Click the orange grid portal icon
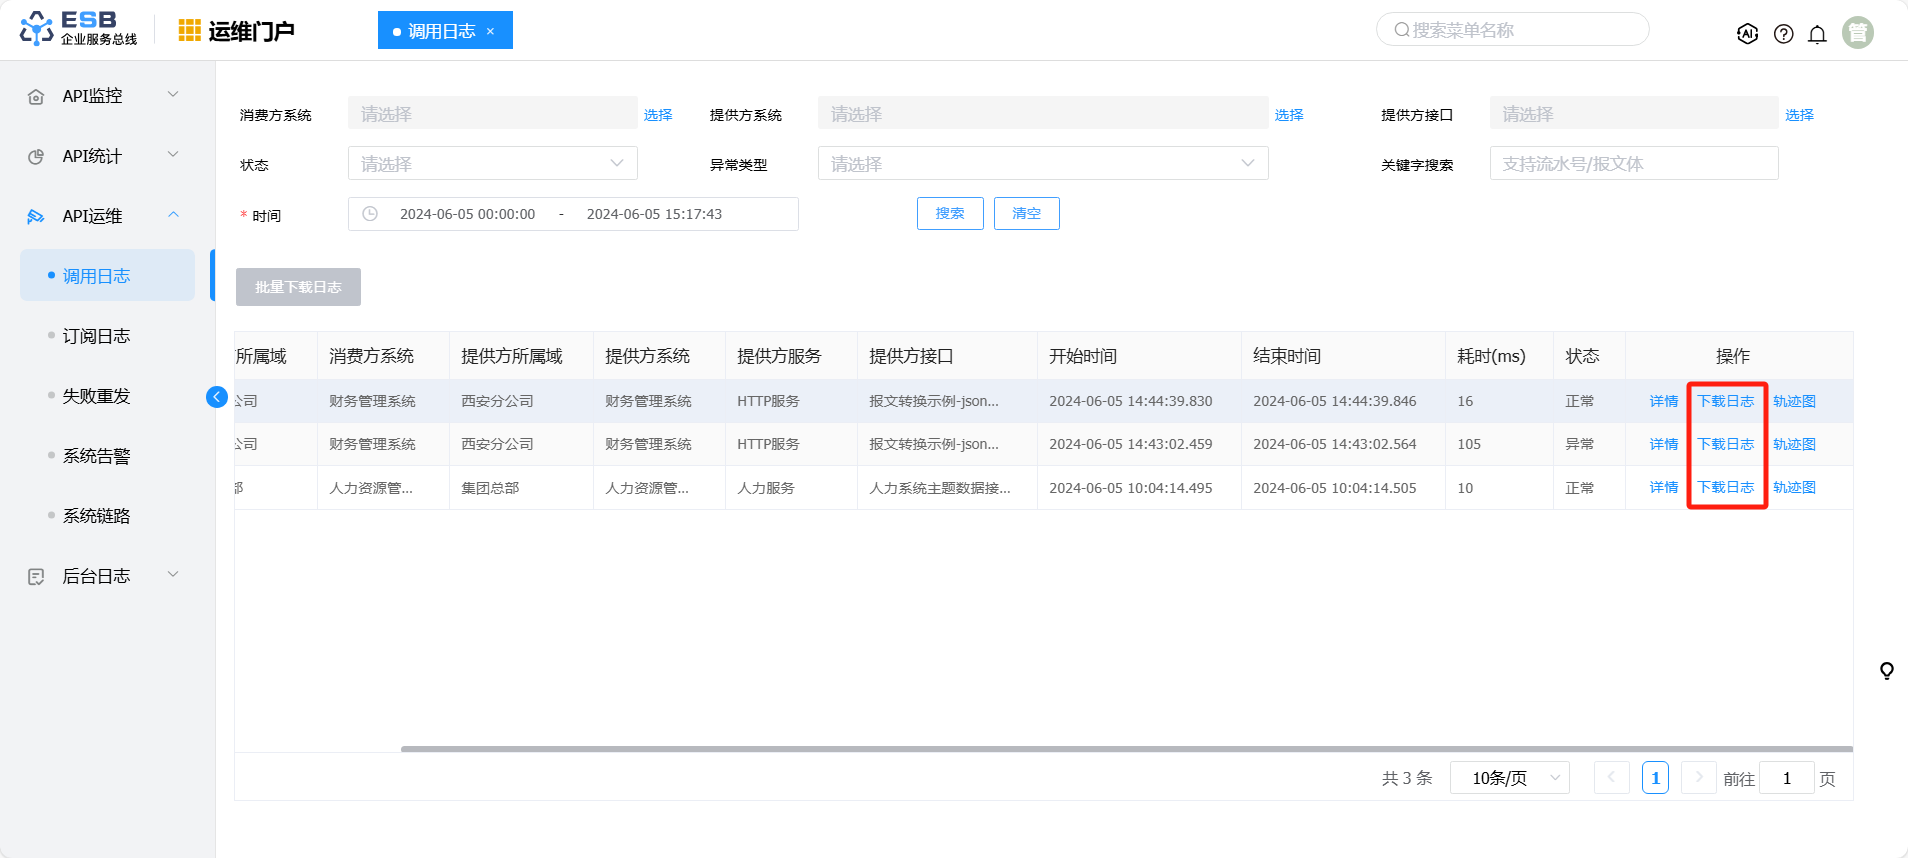1908x858 pixels. (189, 31)
